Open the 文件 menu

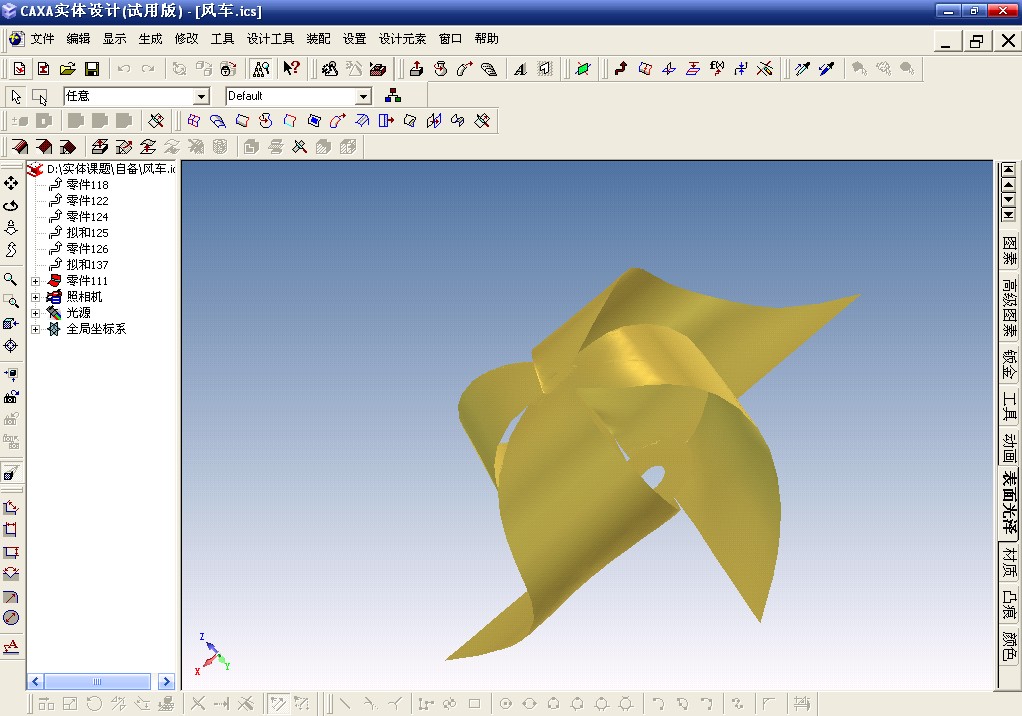[x=42, y=38]
